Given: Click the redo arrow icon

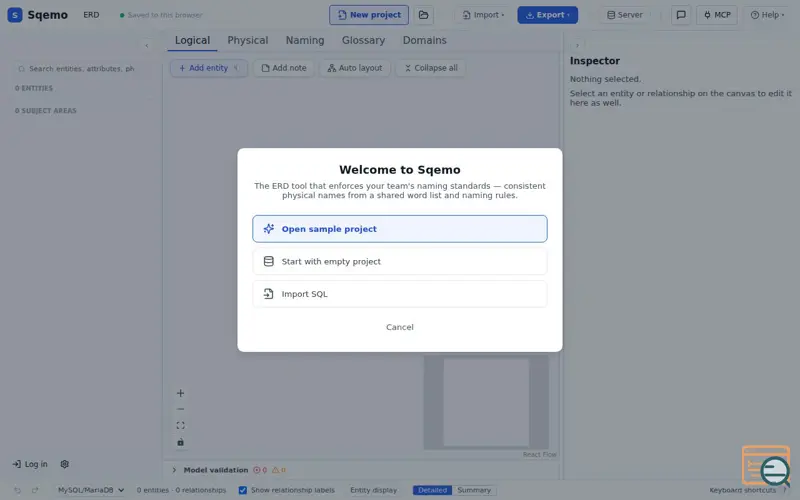Looking at the screenshot, I should point(35,490).
